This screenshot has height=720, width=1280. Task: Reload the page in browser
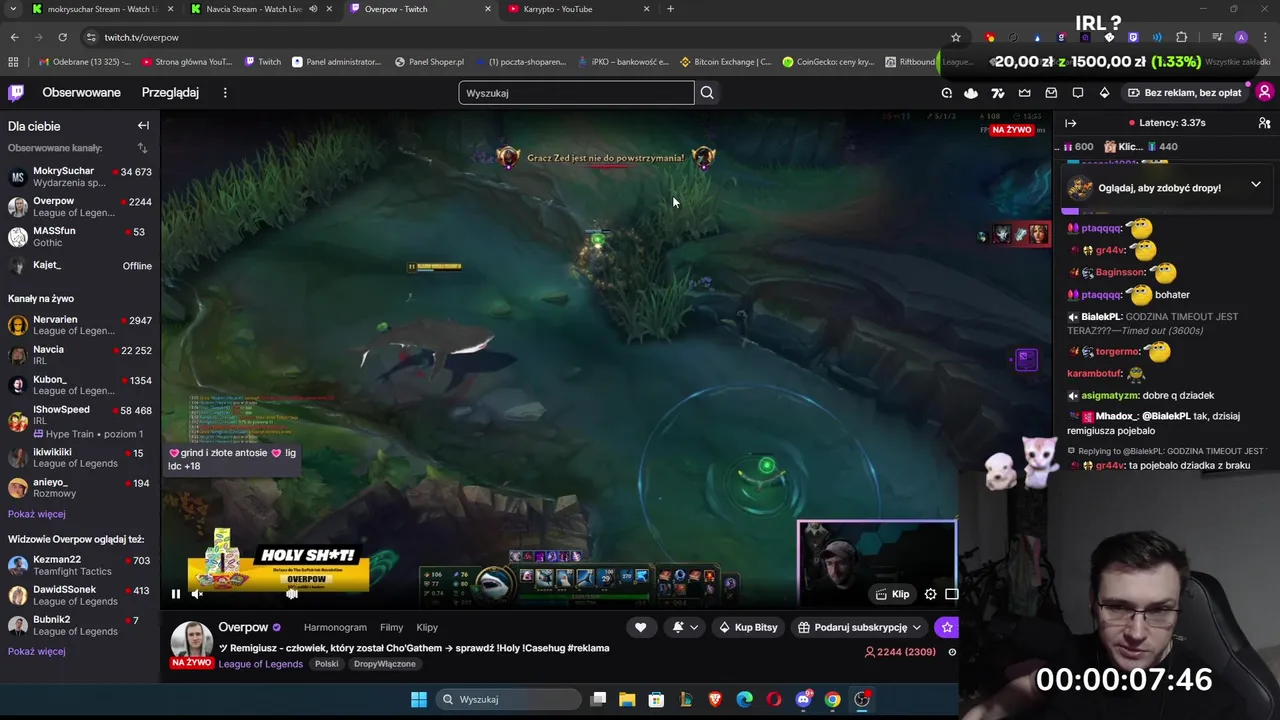pos(62,37)
